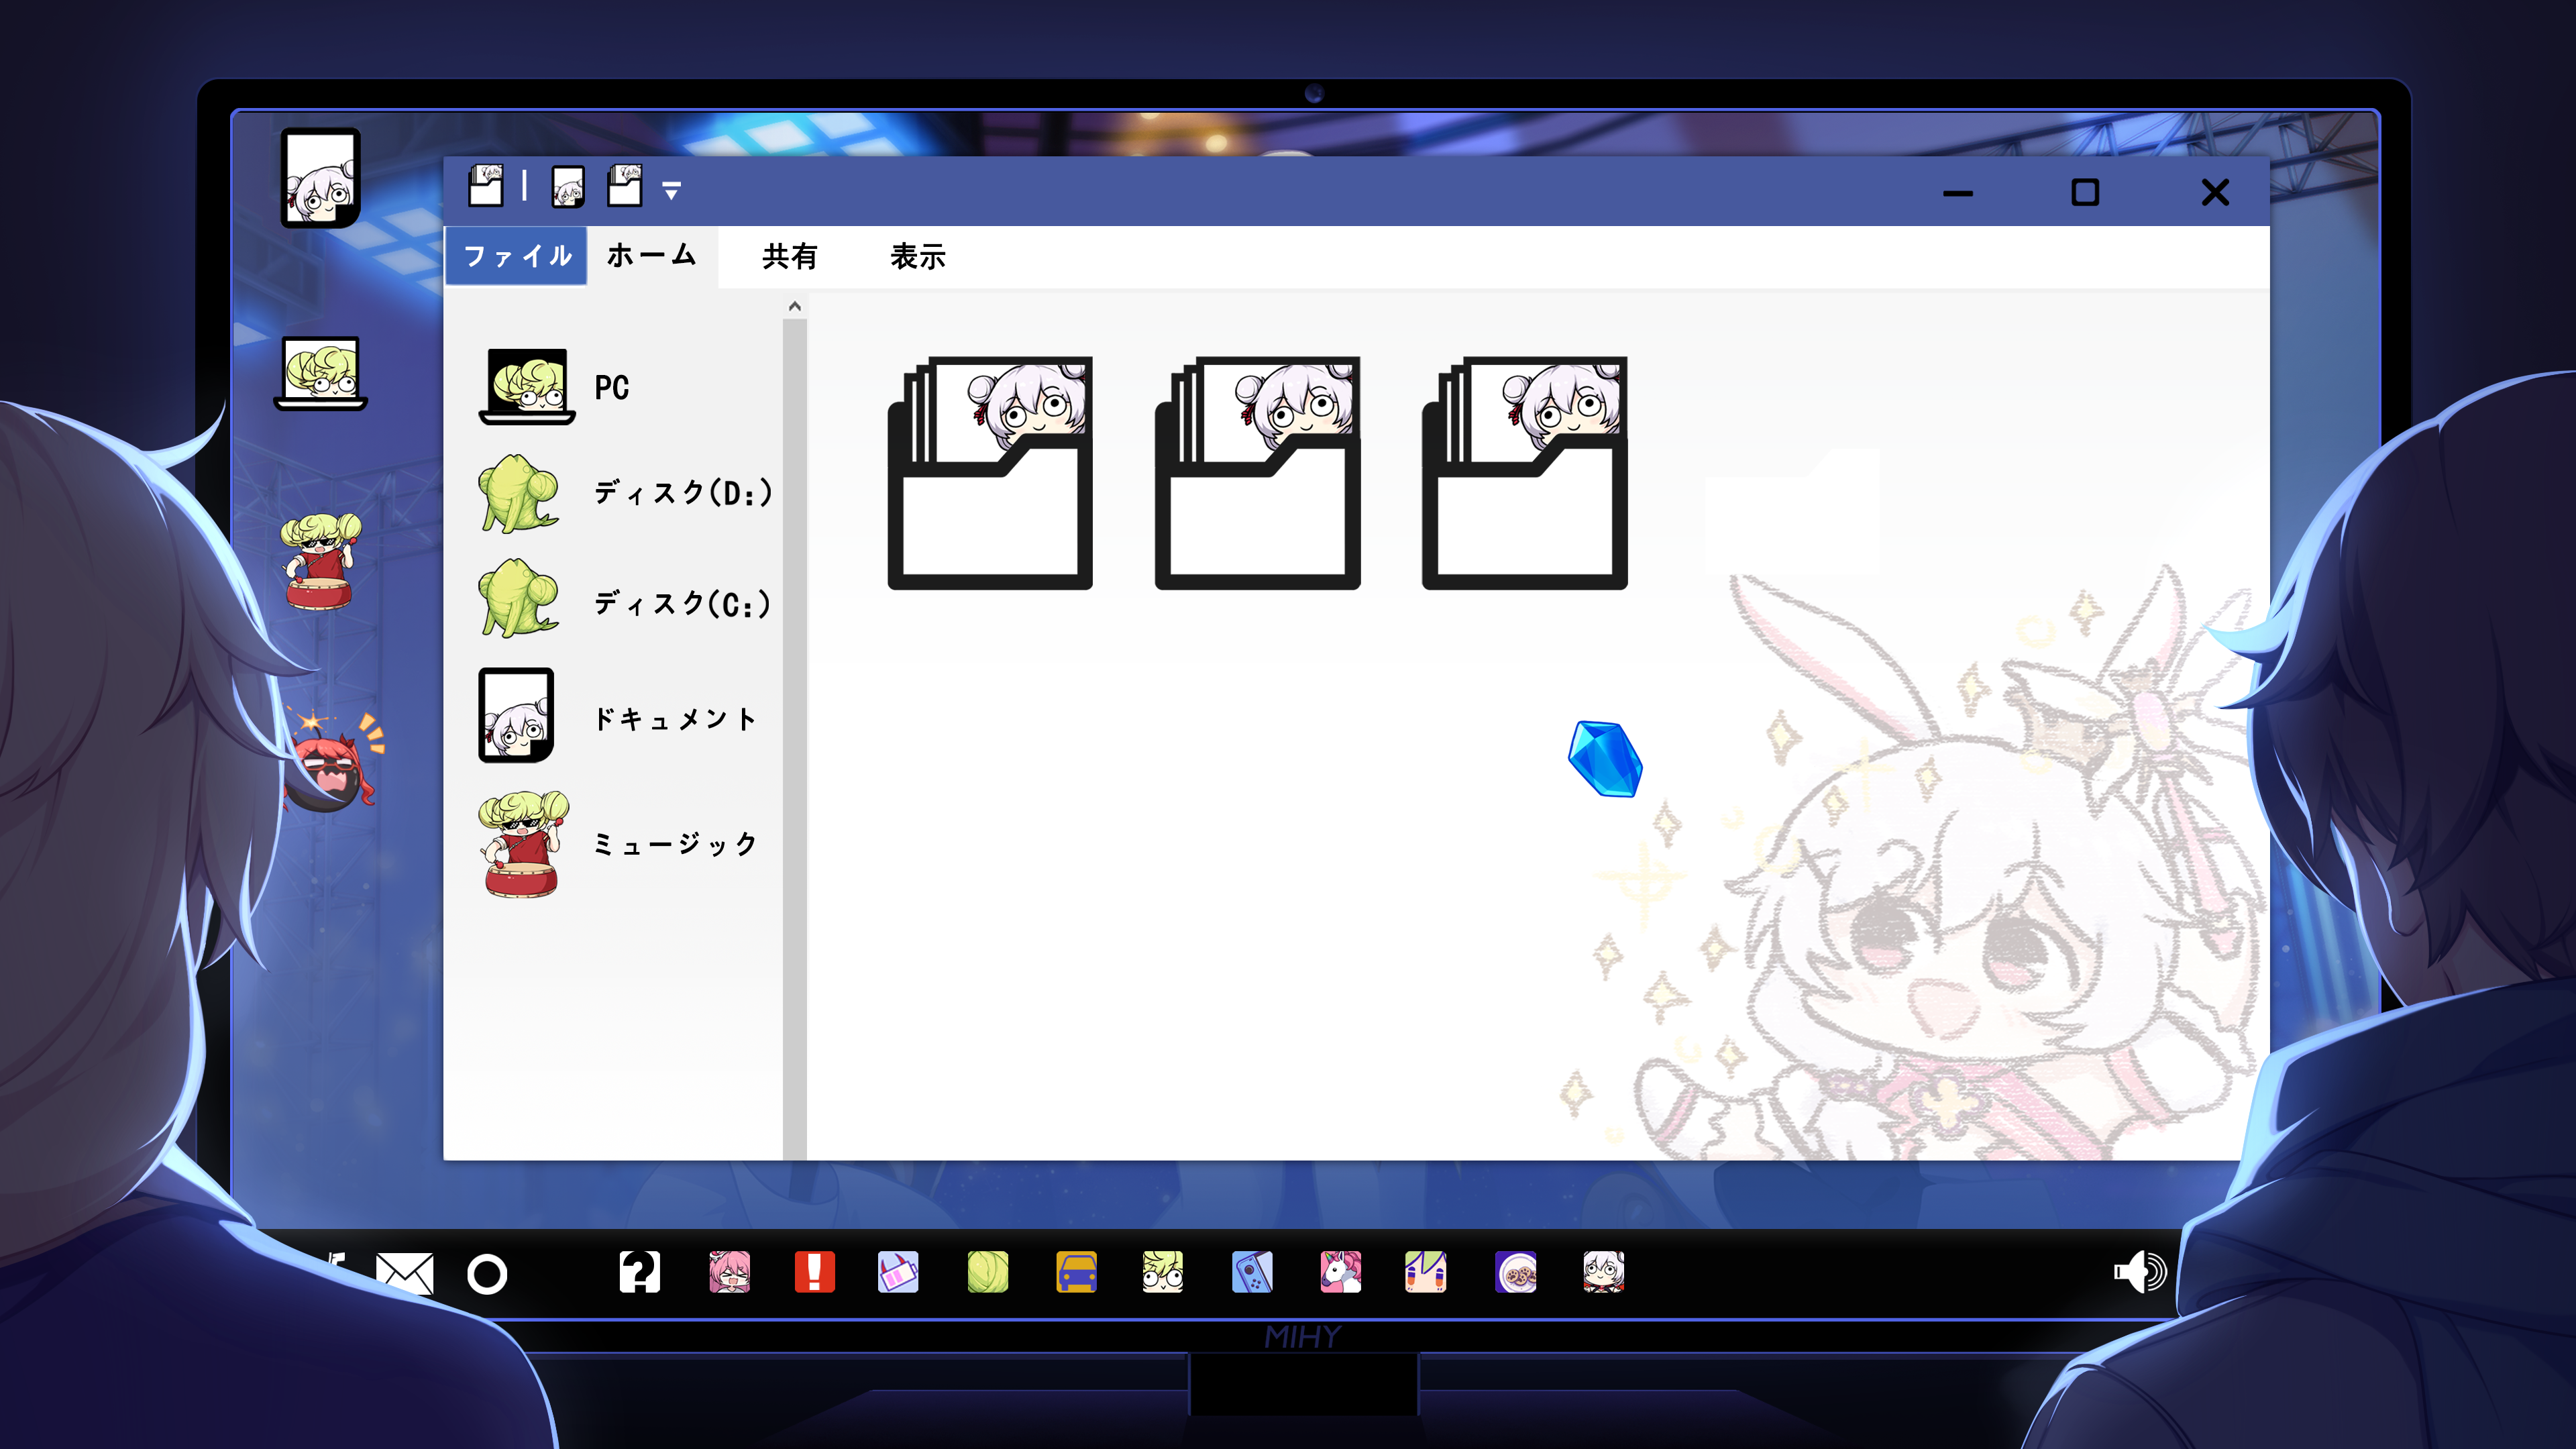Open the pink unicorn taskbar icon

coord(1341,1272)
